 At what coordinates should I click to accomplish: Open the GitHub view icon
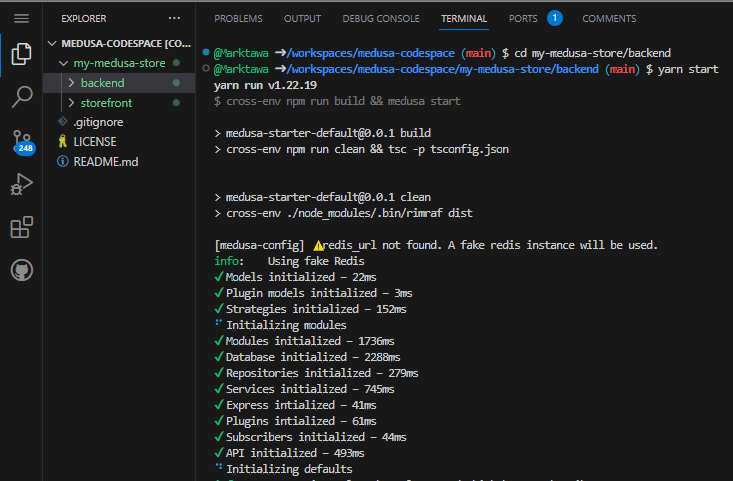tap(22, 270)
